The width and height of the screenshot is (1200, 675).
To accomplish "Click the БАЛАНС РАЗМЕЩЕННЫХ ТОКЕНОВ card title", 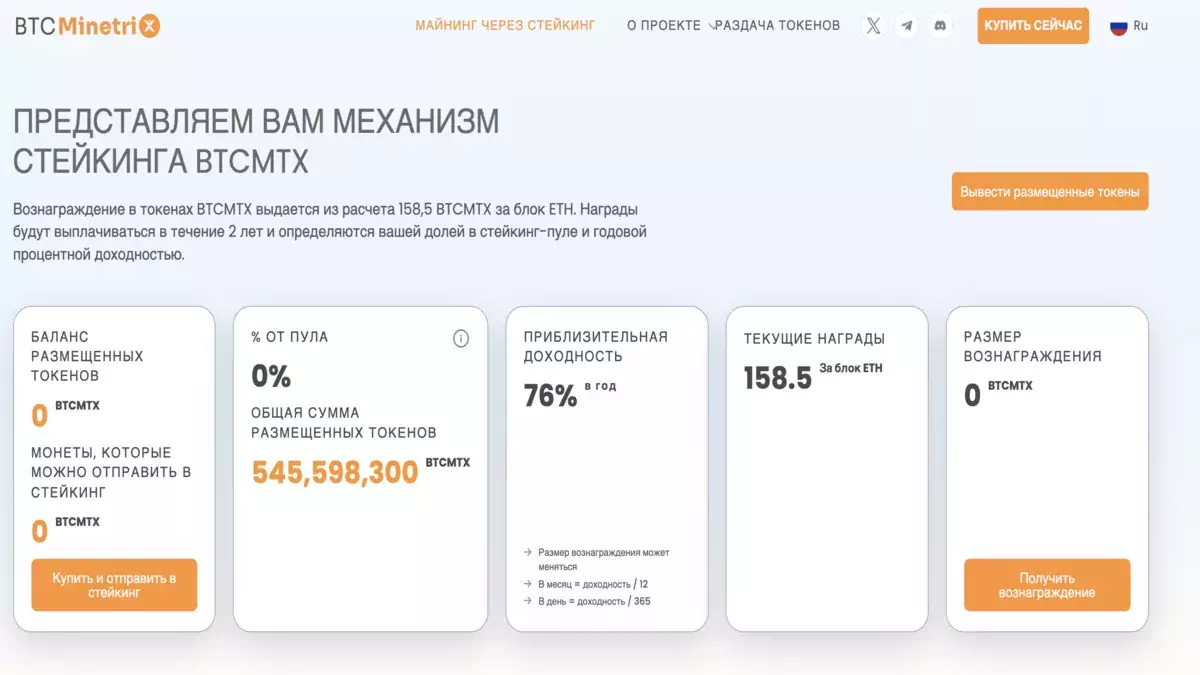I will pos(87,356).
